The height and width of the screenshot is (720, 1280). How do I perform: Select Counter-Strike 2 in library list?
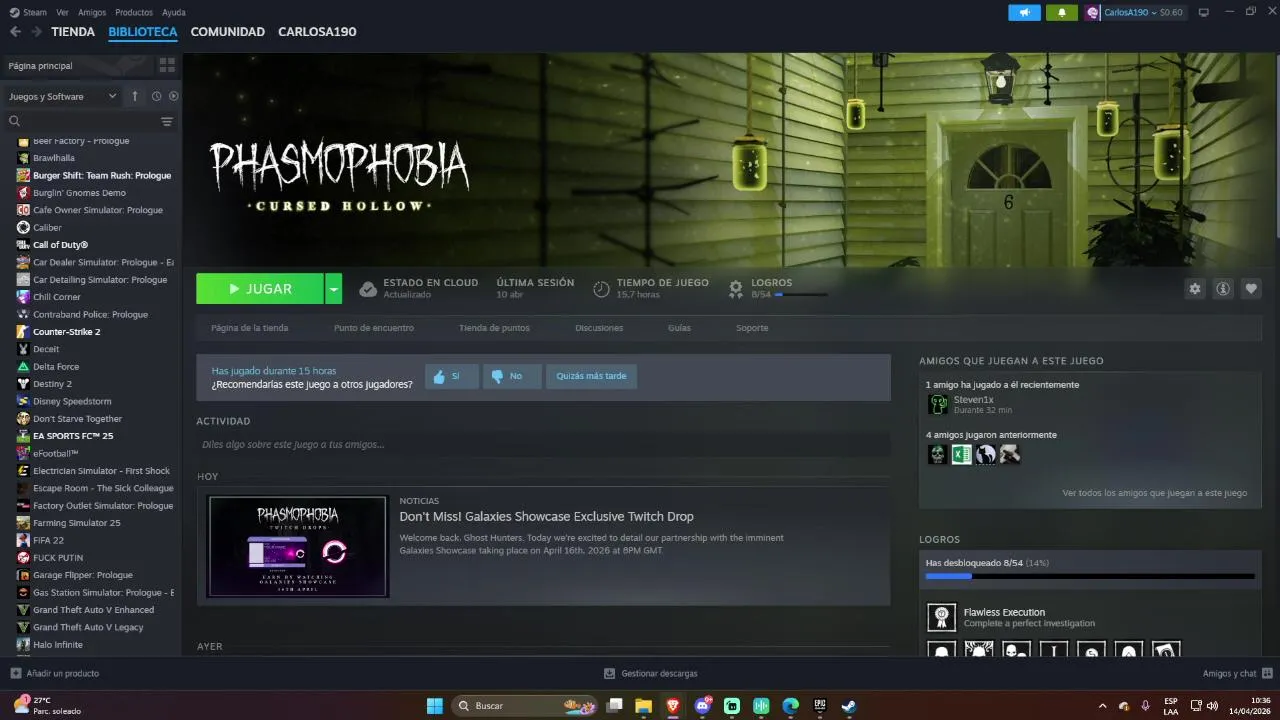click(66, 332)
